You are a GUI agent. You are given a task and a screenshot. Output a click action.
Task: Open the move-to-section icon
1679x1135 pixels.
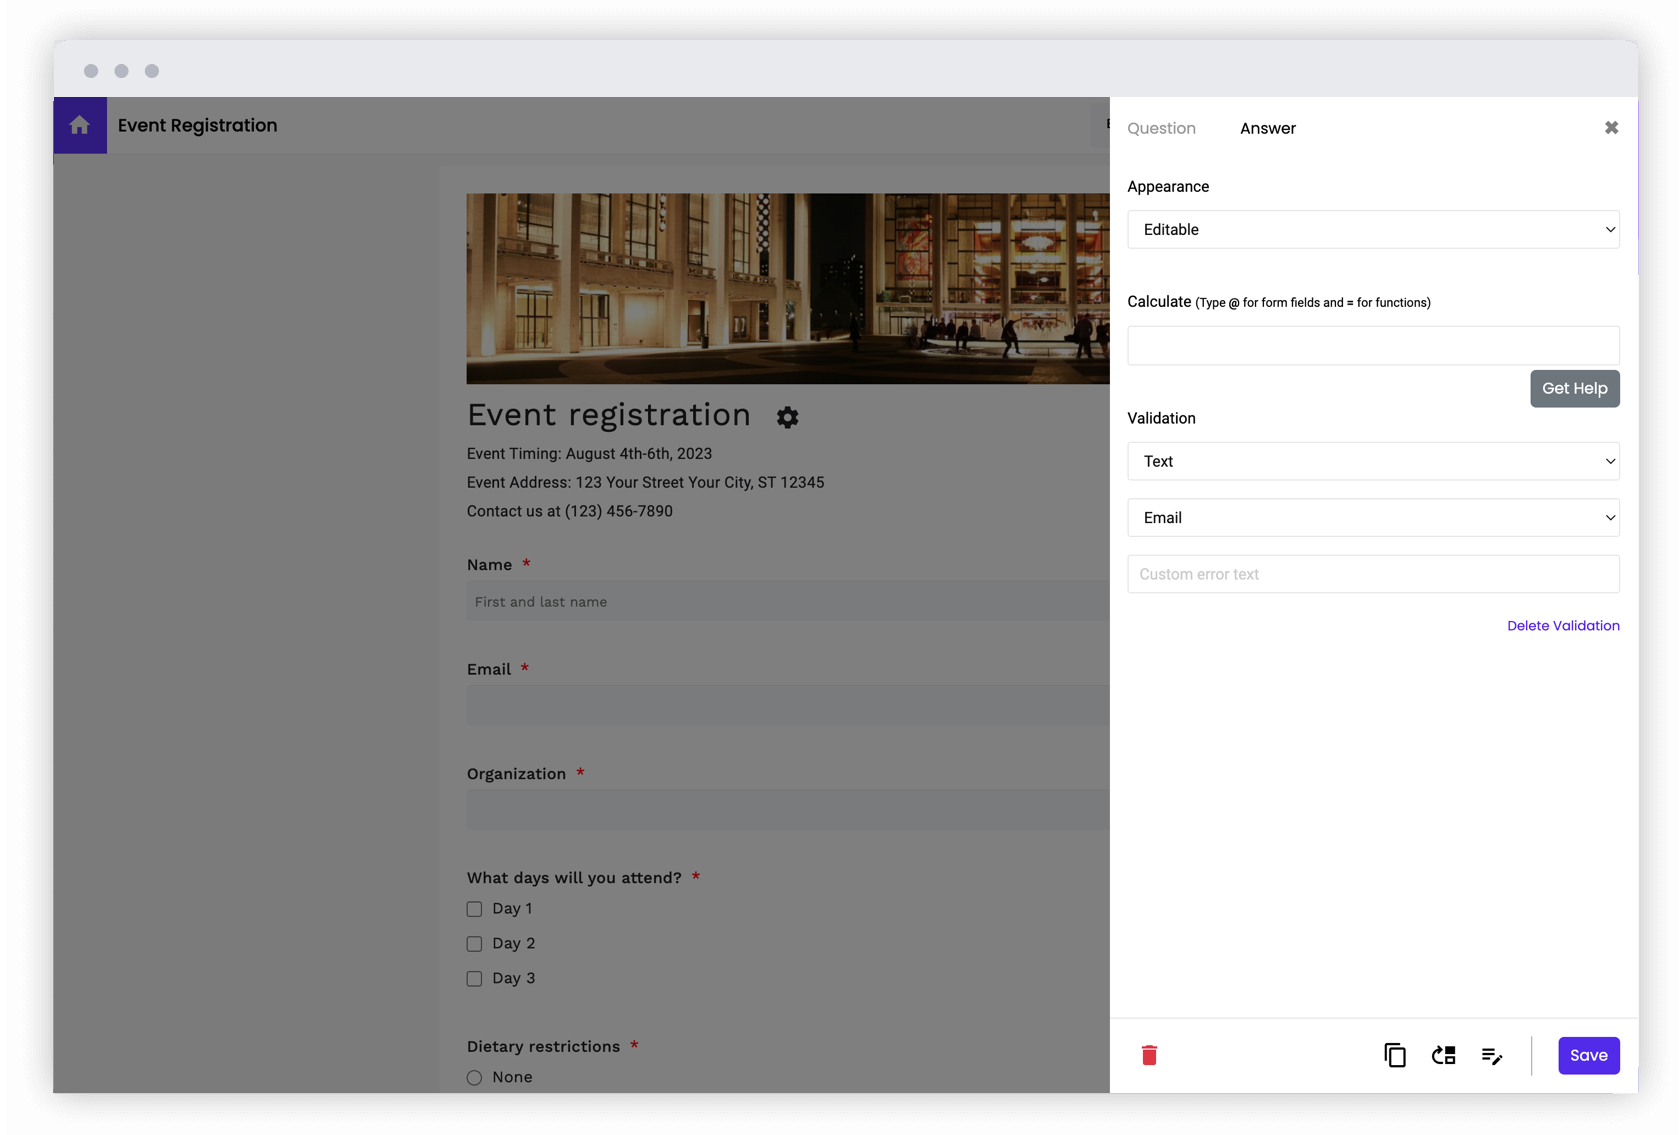[x=1443, y=1055]
